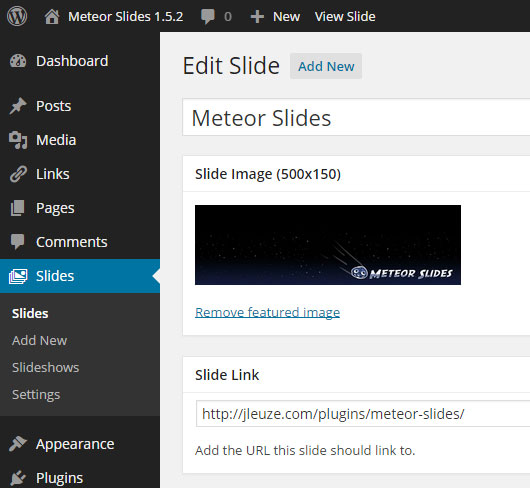Click the Media icon in sidebar

pos(18,140)
